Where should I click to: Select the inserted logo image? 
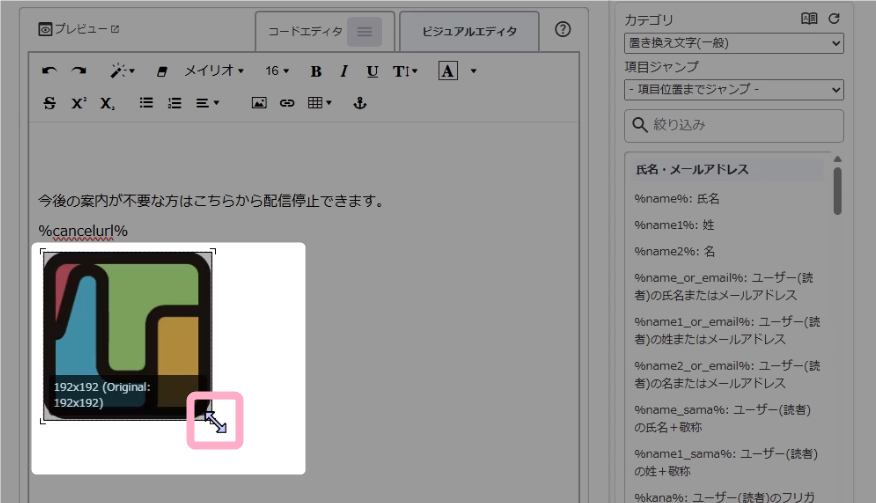(127, 335)
